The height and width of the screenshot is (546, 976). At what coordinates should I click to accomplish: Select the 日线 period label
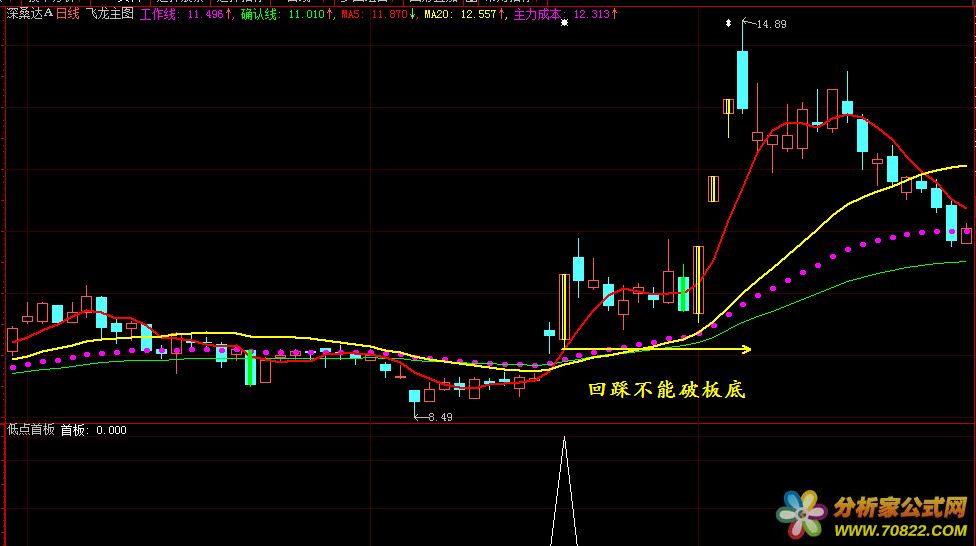point(68,14)
